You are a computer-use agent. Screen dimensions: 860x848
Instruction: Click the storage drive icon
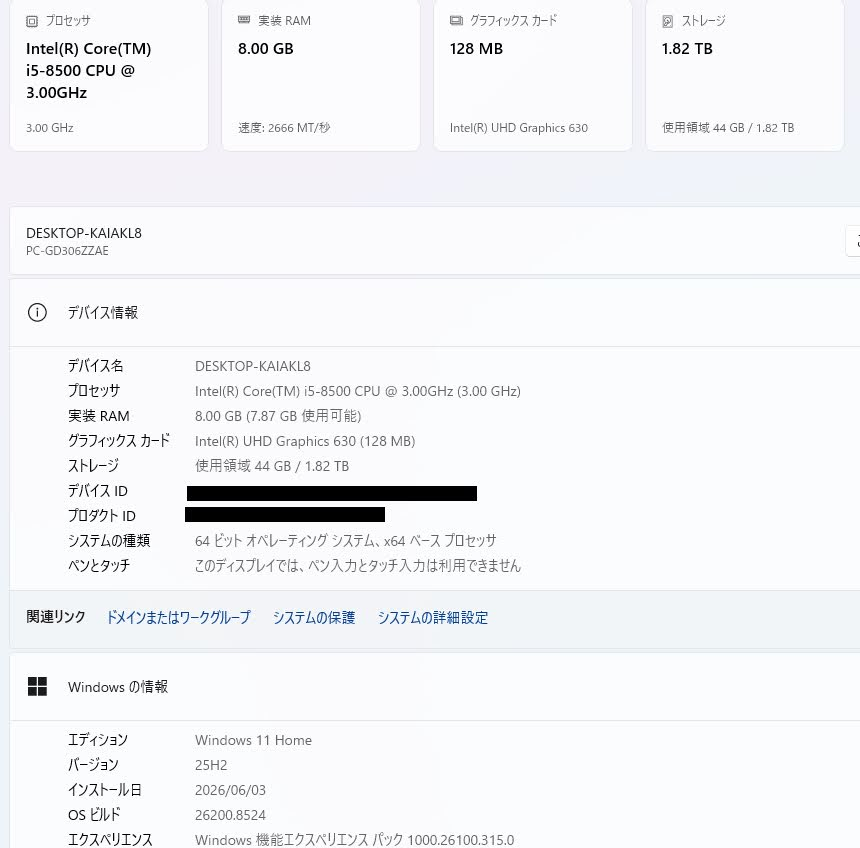(x=667, y=21)
